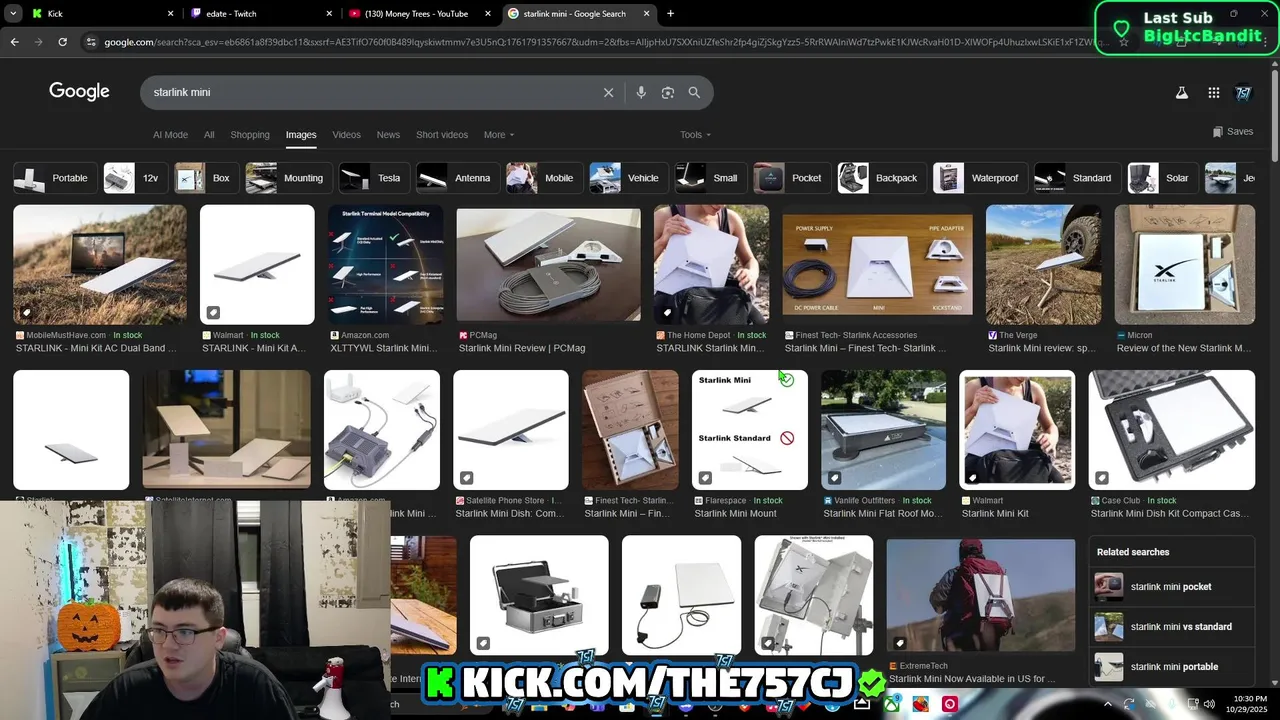Screen dimensions: 1280x720
Task: Submit search with the magnifying glass icon
Action: 694,92
